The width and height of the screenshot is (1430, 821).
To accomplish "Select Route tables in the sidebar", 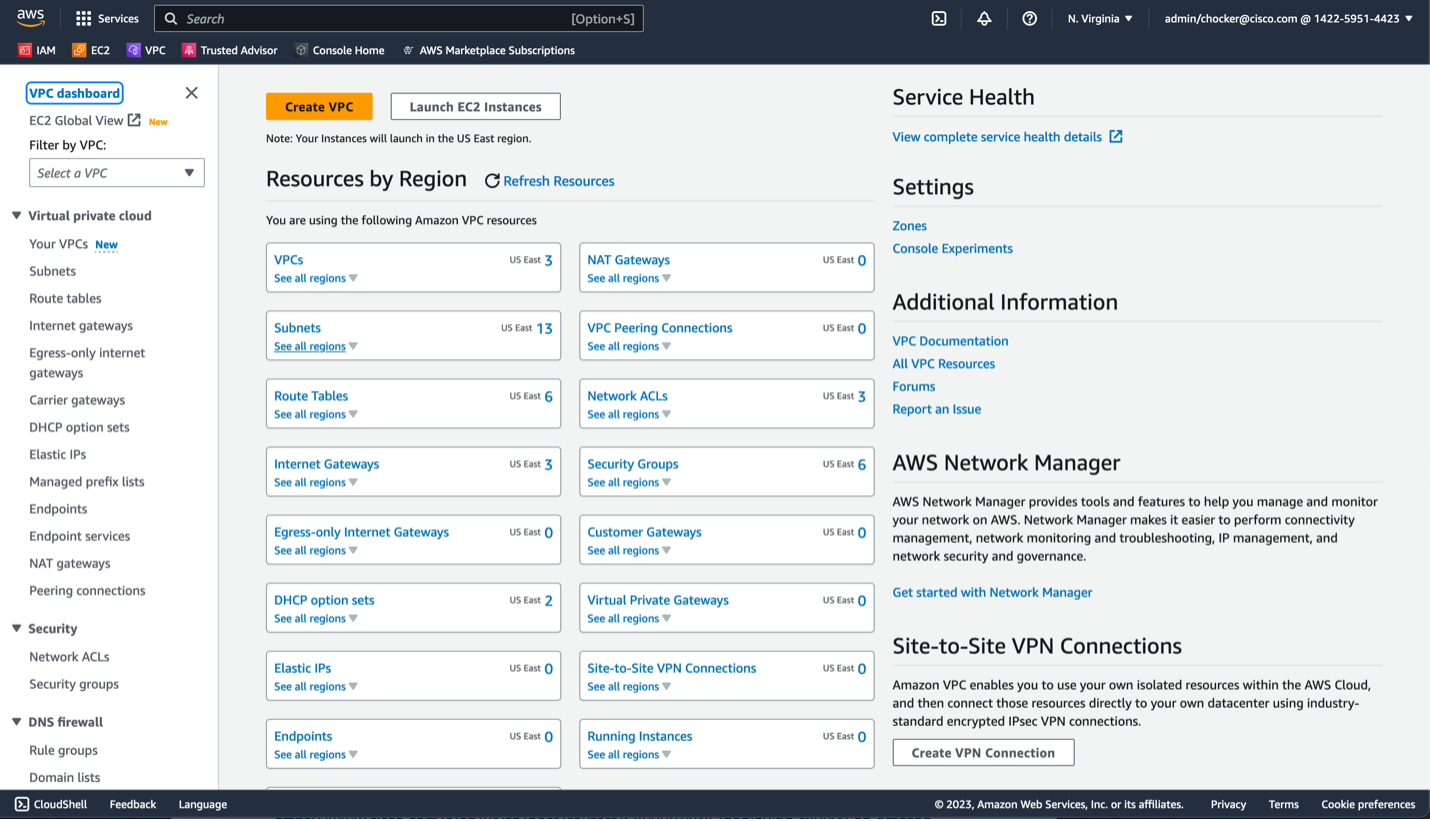I will coord(65,298).
